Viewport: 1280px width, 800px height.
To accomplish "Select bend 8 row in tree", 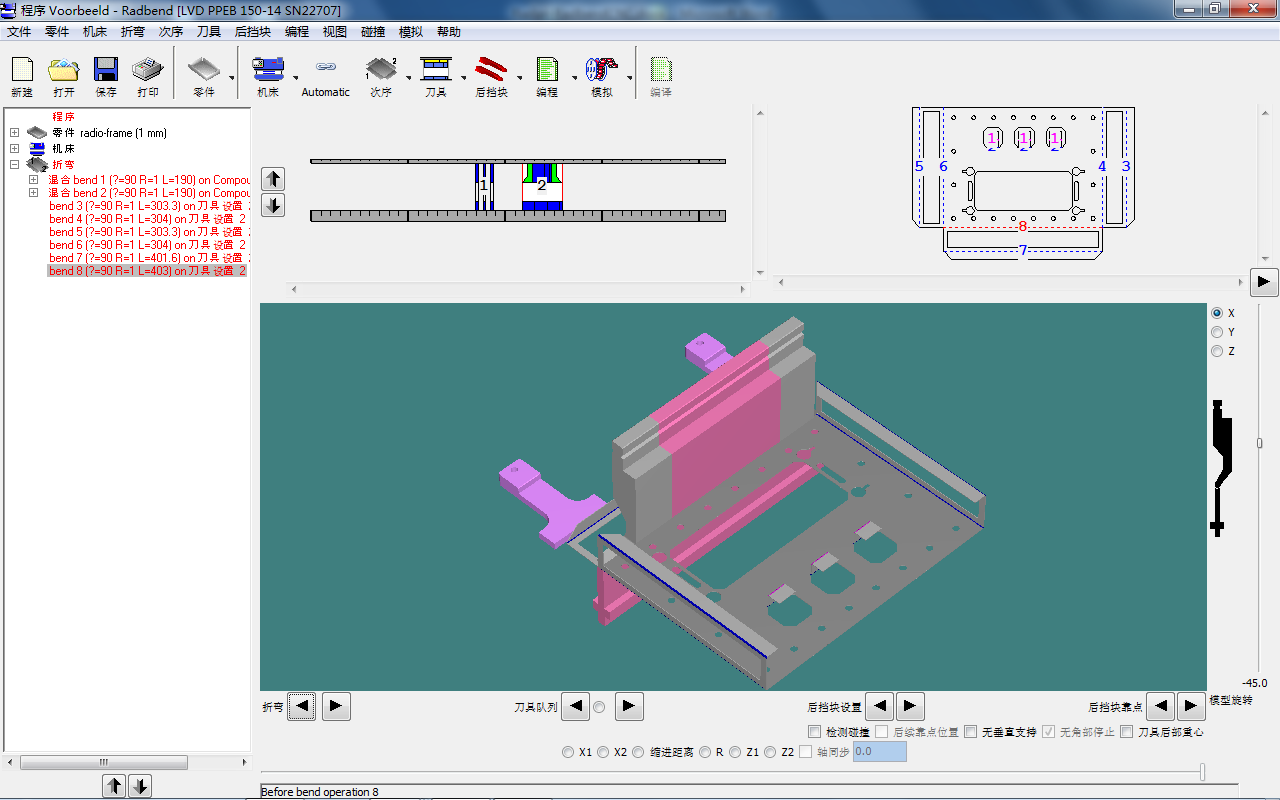I will [x=147, y=271].
